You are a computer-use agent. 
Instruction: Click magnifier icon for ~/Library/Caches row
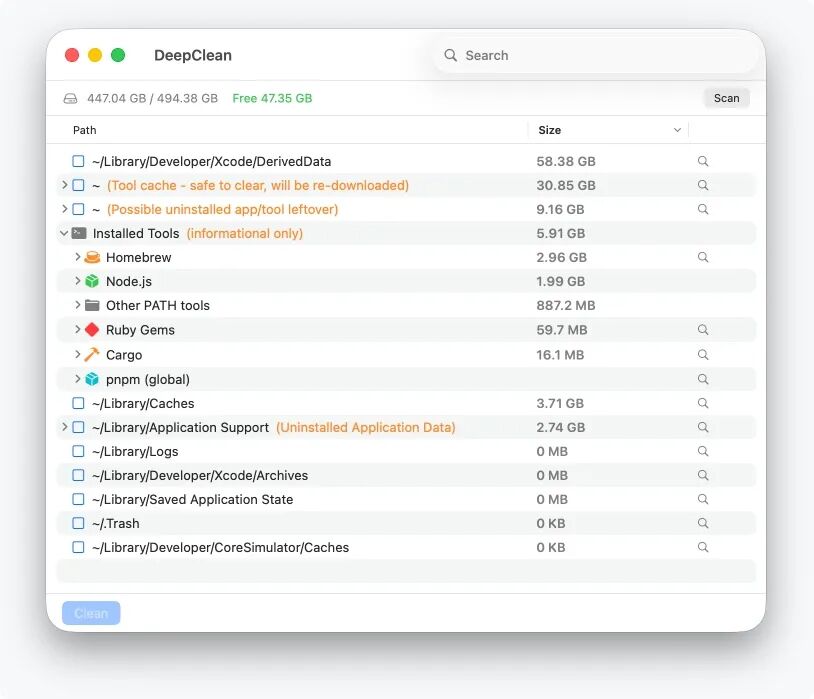pos(703,403)
